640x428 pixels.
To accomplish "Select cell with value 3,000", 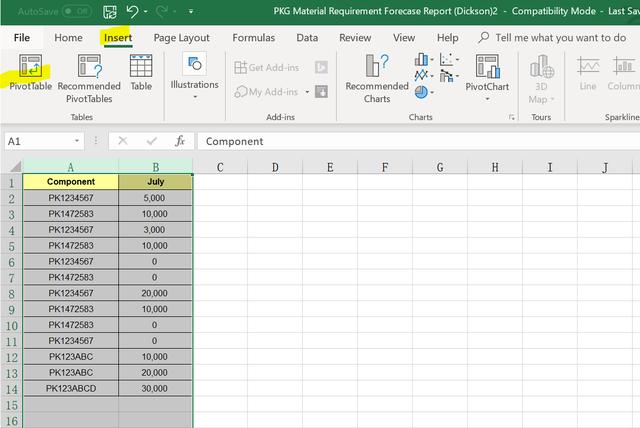I will [155, 230].
